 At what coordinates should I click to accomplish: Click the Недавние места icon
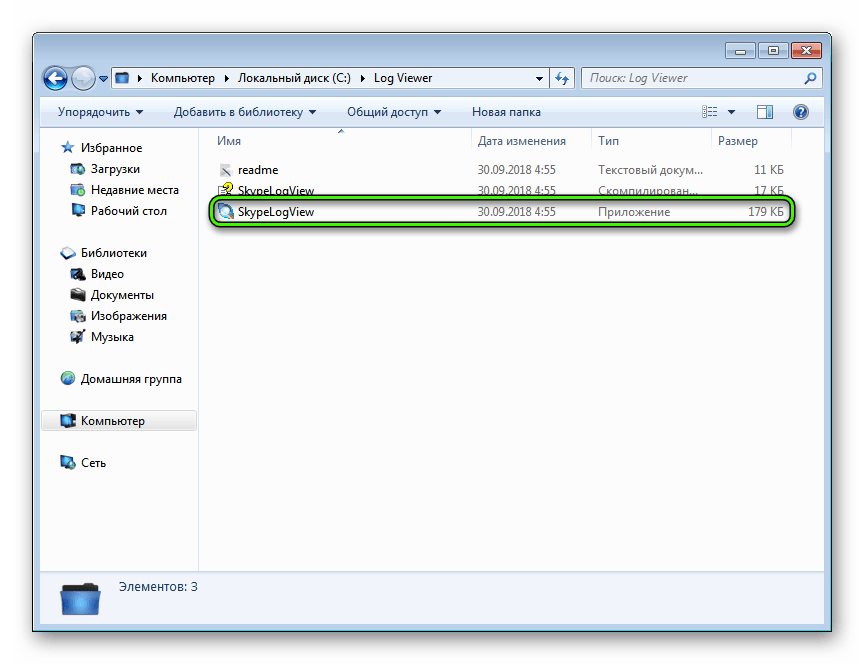click(x=78, y=190)
